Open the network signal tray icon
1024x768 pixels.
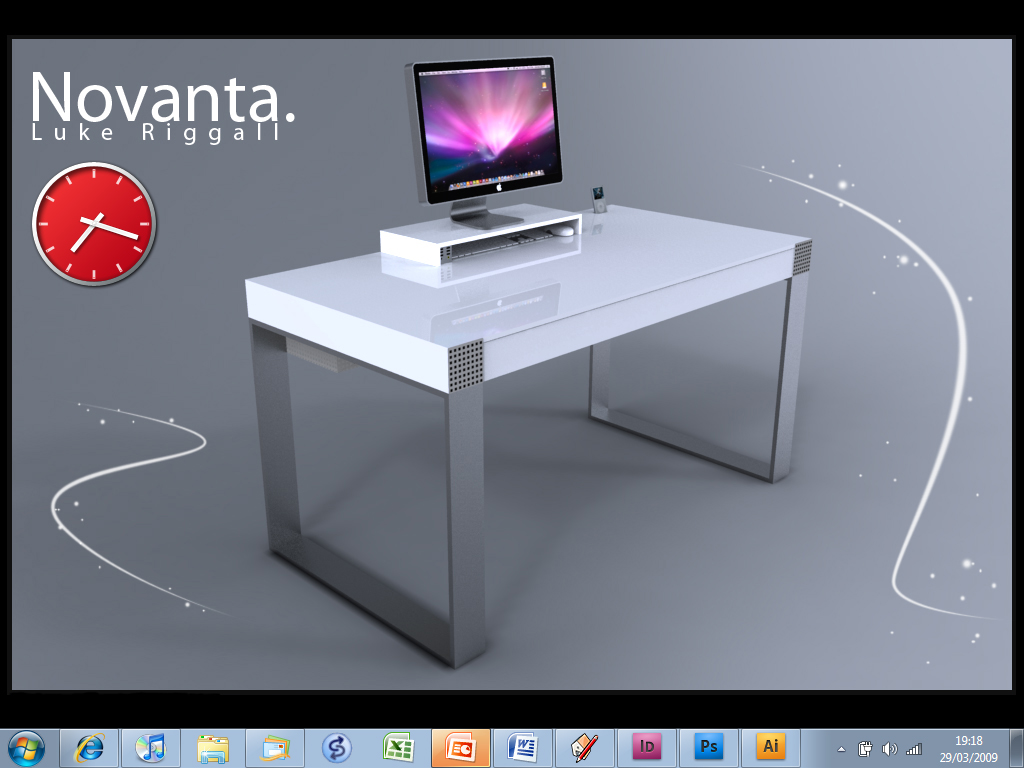point(914,749)
